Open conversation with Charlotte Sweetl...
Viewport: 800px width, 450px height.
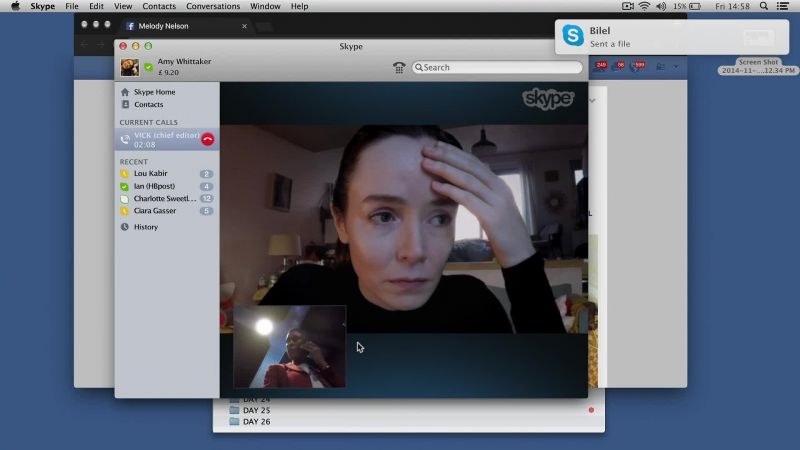coord(167,199)
